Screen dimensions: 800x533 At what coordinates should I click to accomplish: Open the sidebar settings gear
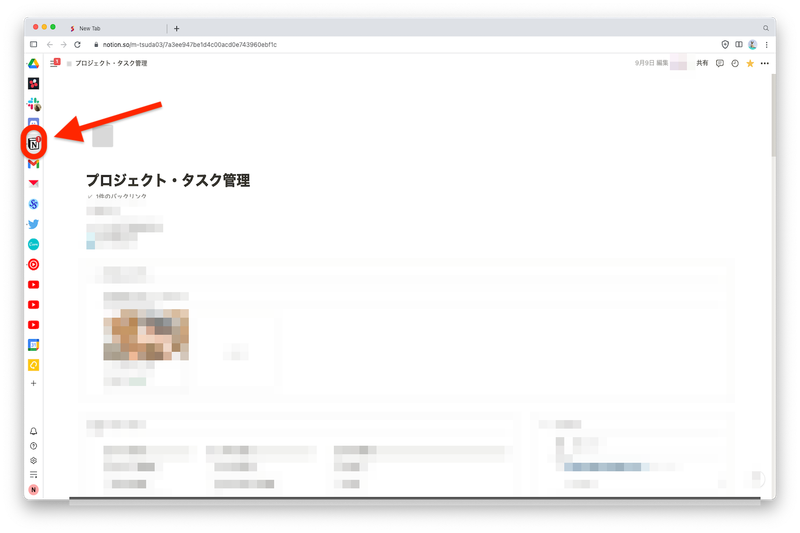34,460
